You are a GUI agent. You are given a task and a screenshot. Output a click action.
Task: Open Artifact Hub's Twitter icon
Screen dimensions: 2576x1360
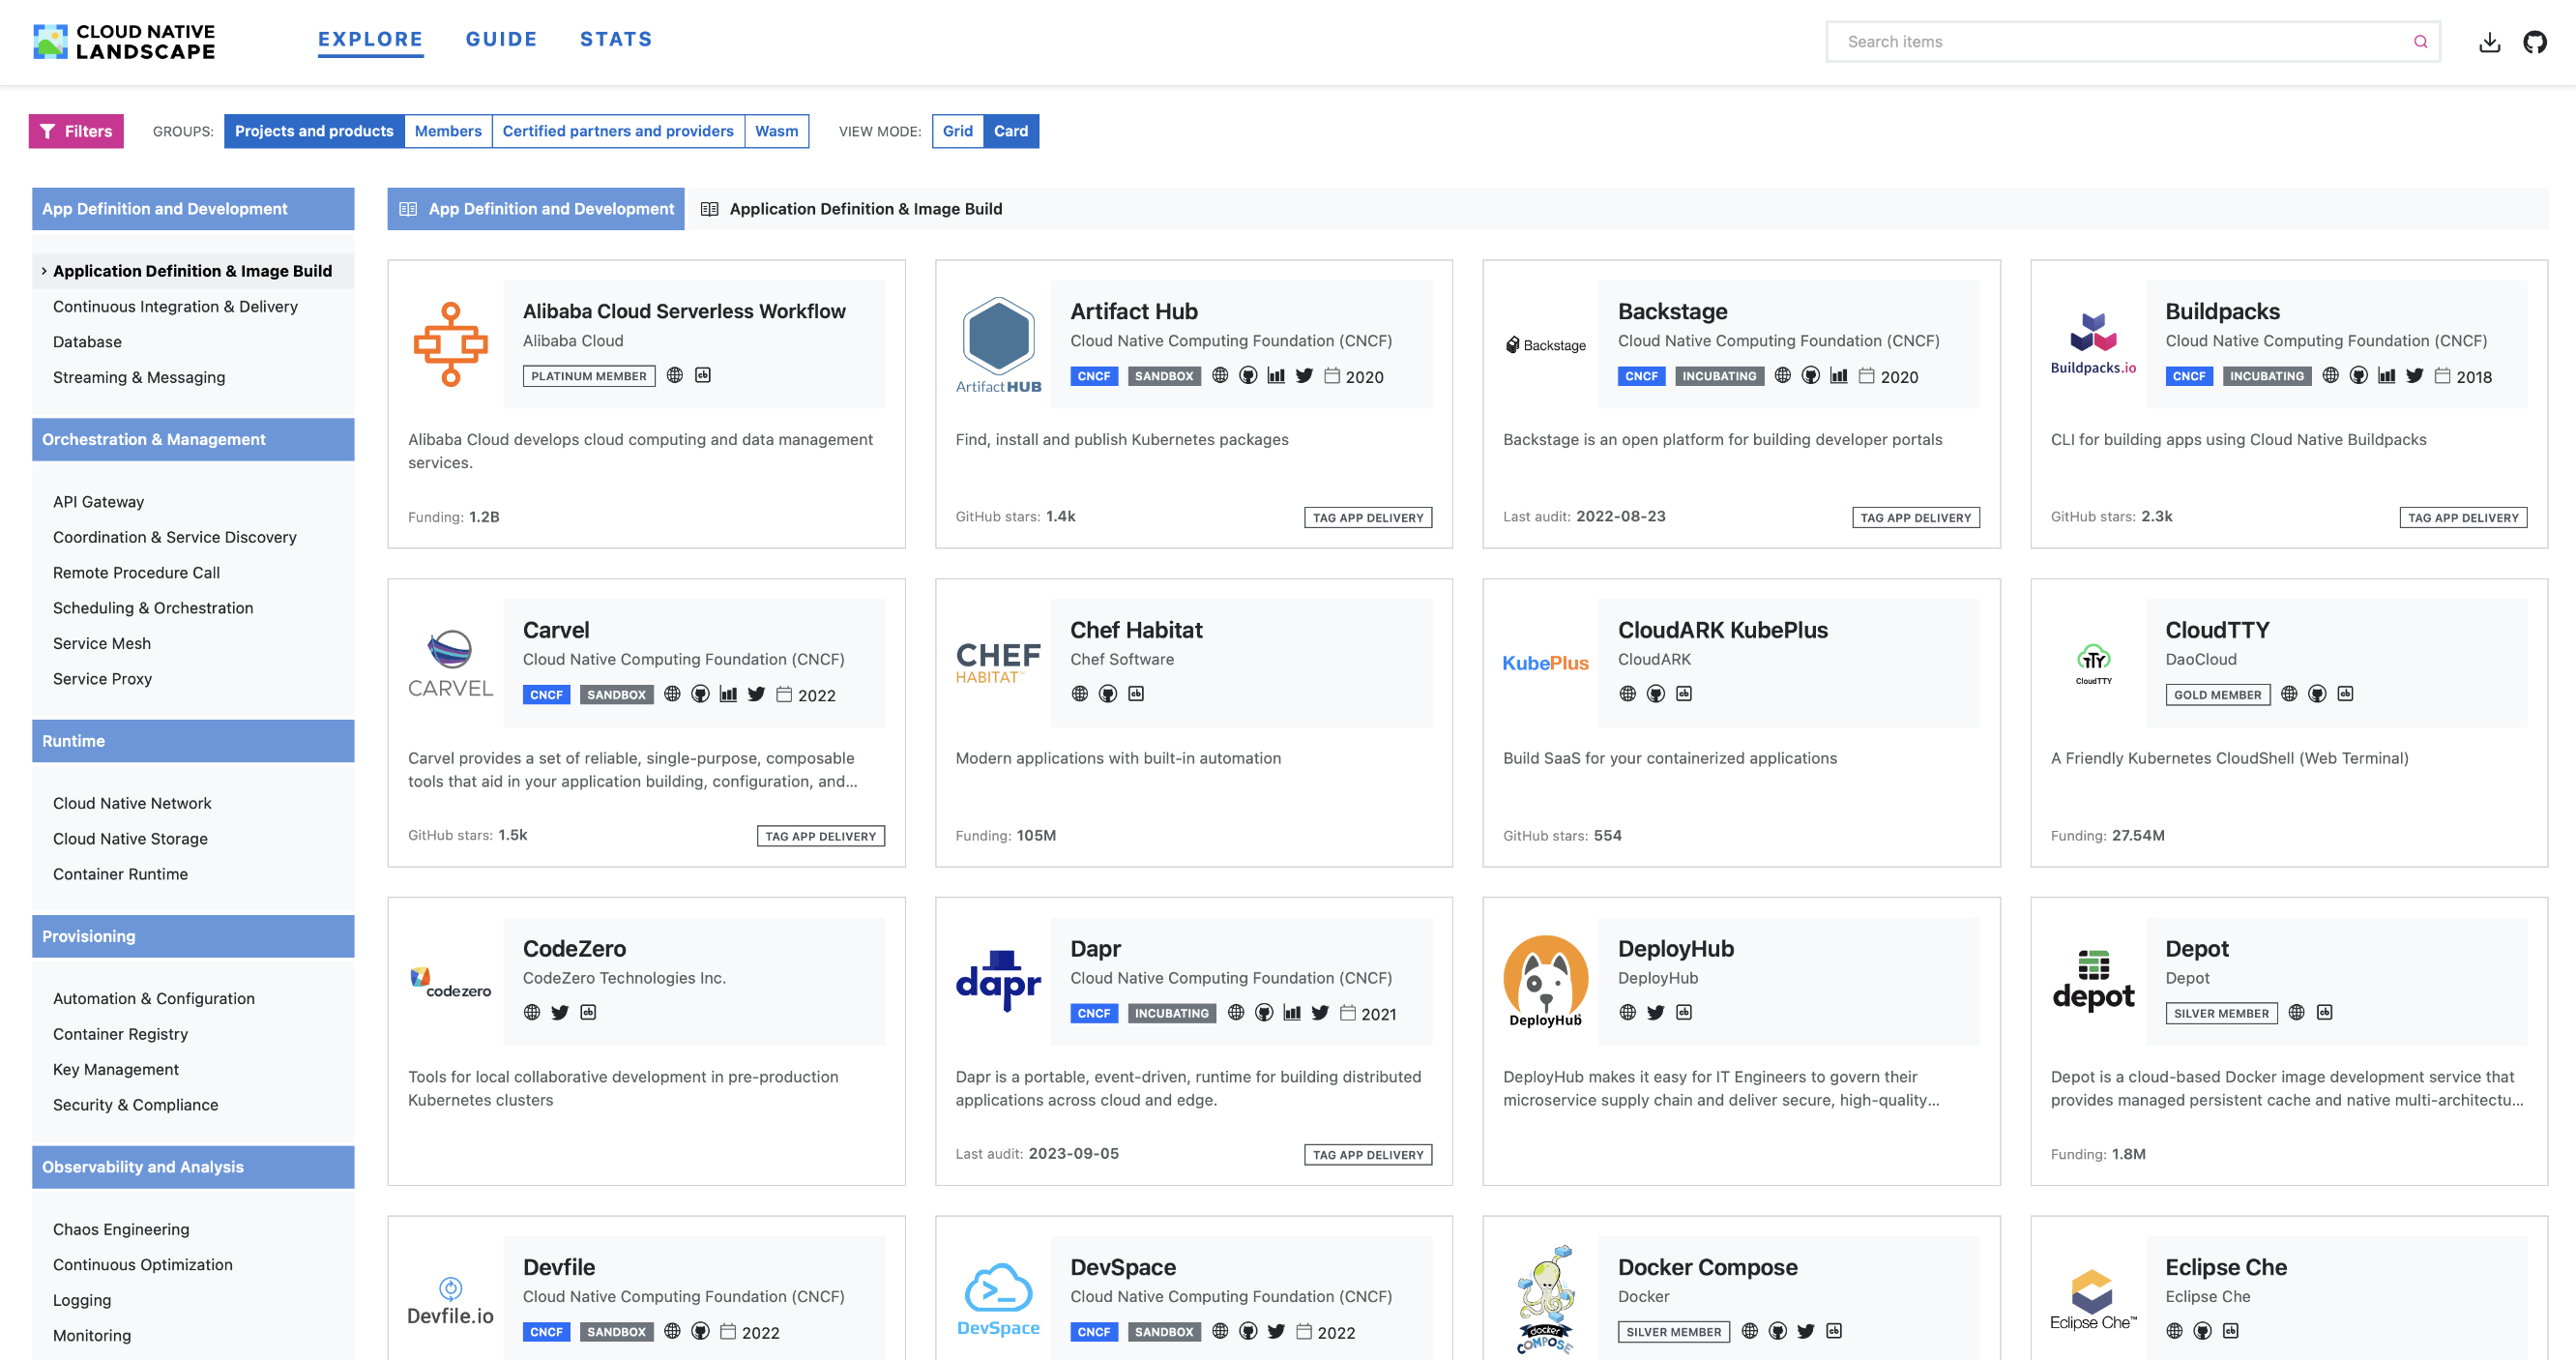click(x=1304, y=376)
